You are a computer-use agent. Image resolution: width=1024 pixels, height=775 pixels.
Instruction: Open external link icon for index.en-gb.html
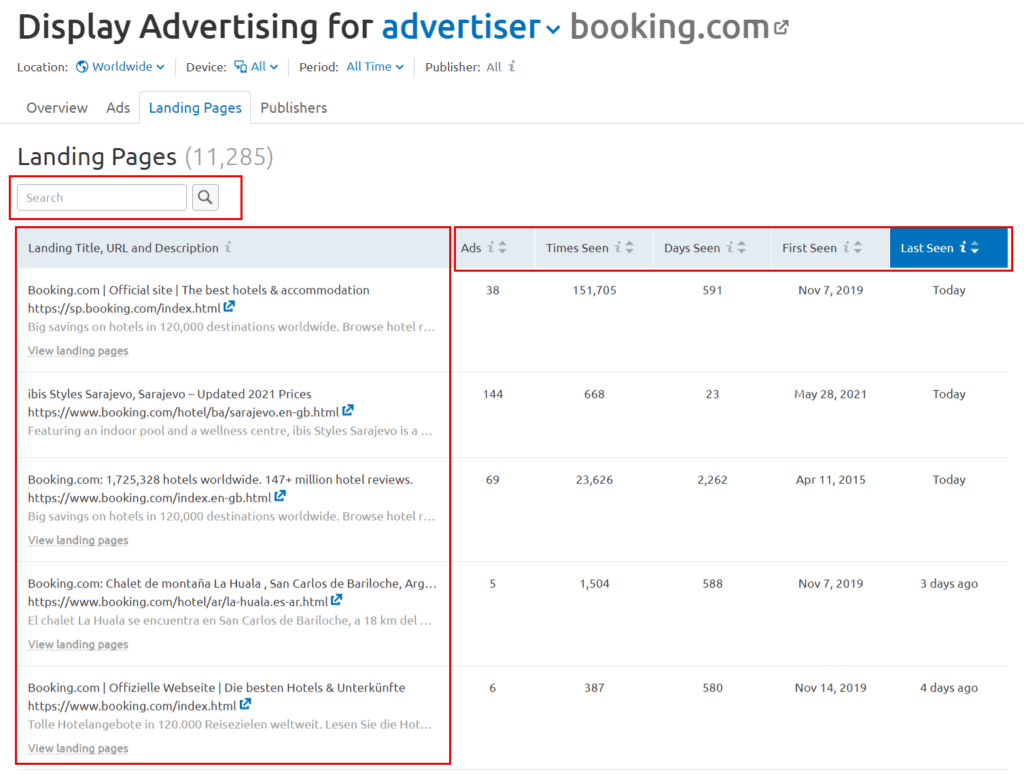click(x=280, y=496)
